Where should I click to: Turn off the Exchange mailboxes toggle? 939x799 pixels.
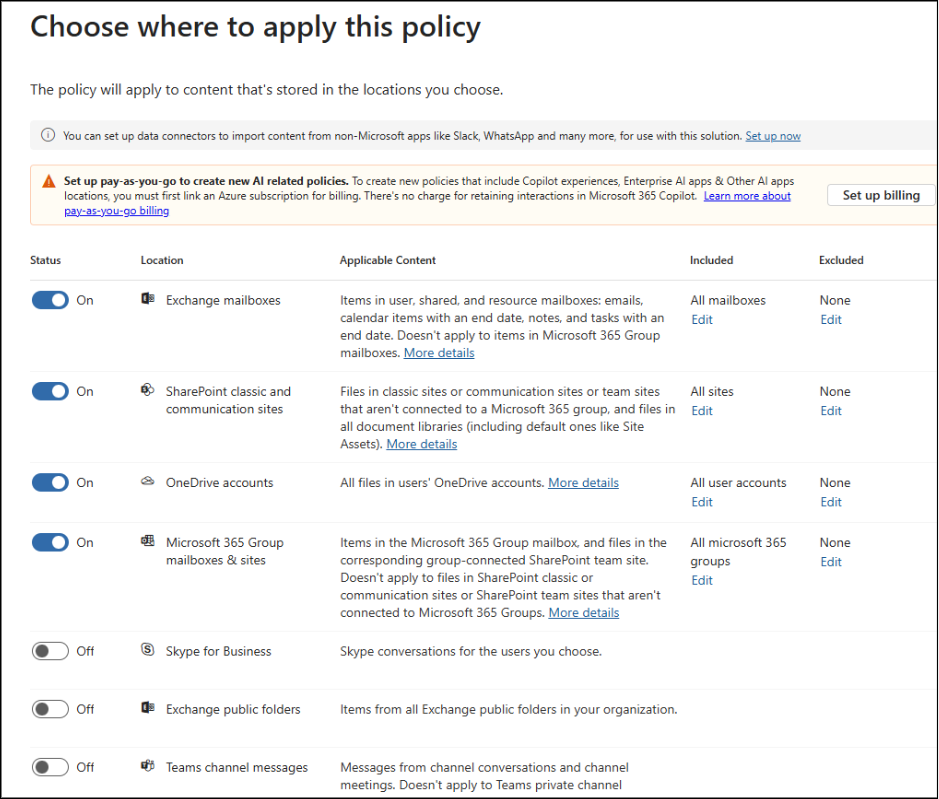coord(50,300)
